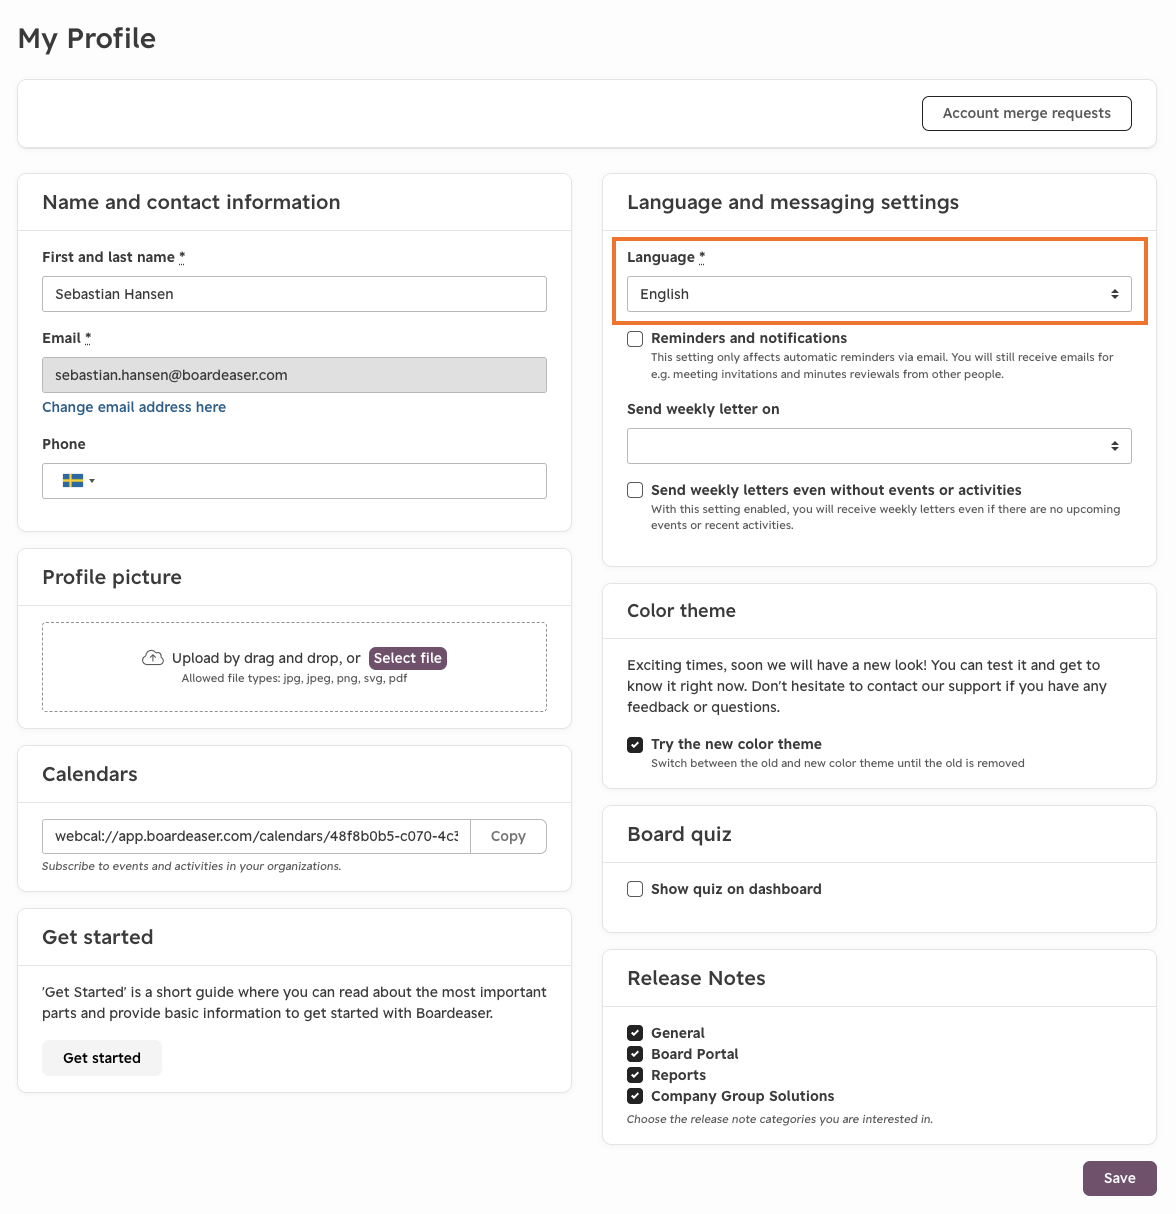Enable Show quiz on dashboard
Viewport: 1176px width, 1214px height.
click(635, 889)
